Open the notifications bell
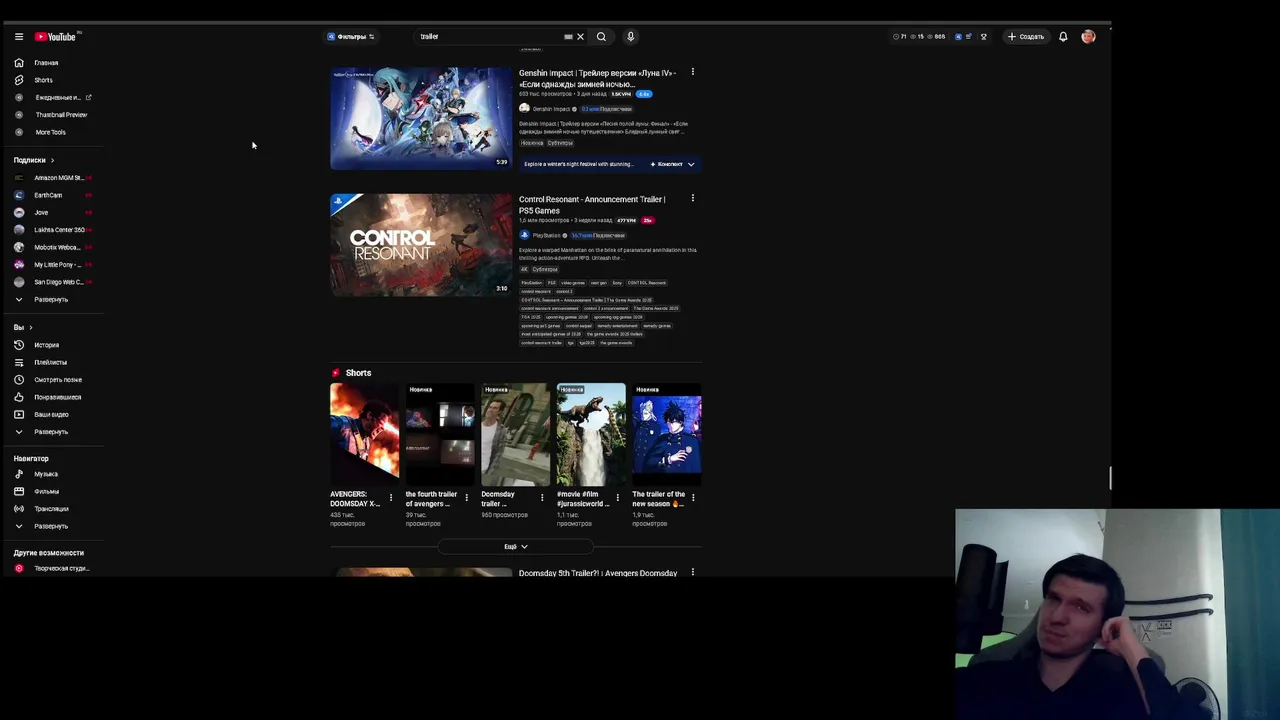This screenshot has width=1280, height=720. (1063, 37)
